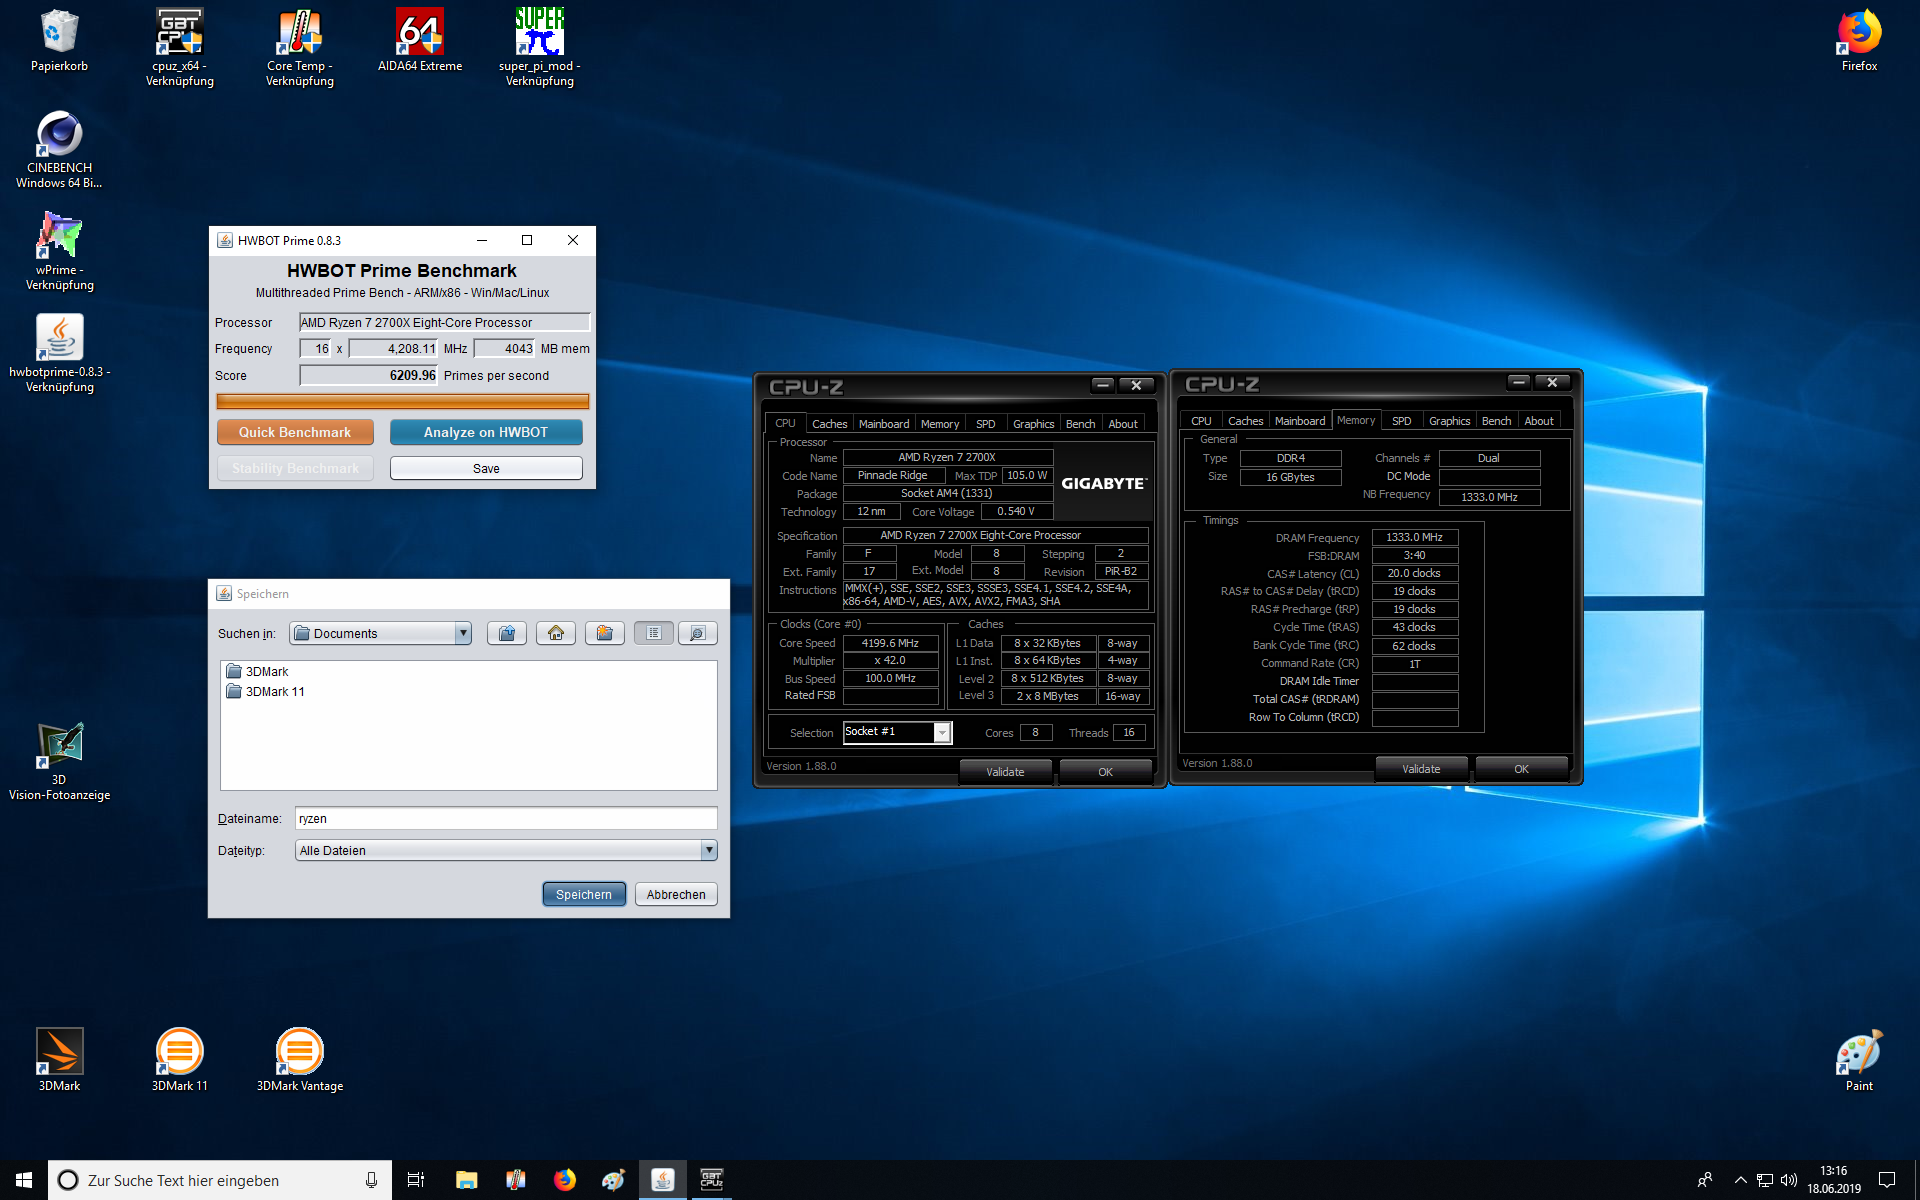
Task: Click CPU-Z icon on taskbar
Action: [711, 1180]
